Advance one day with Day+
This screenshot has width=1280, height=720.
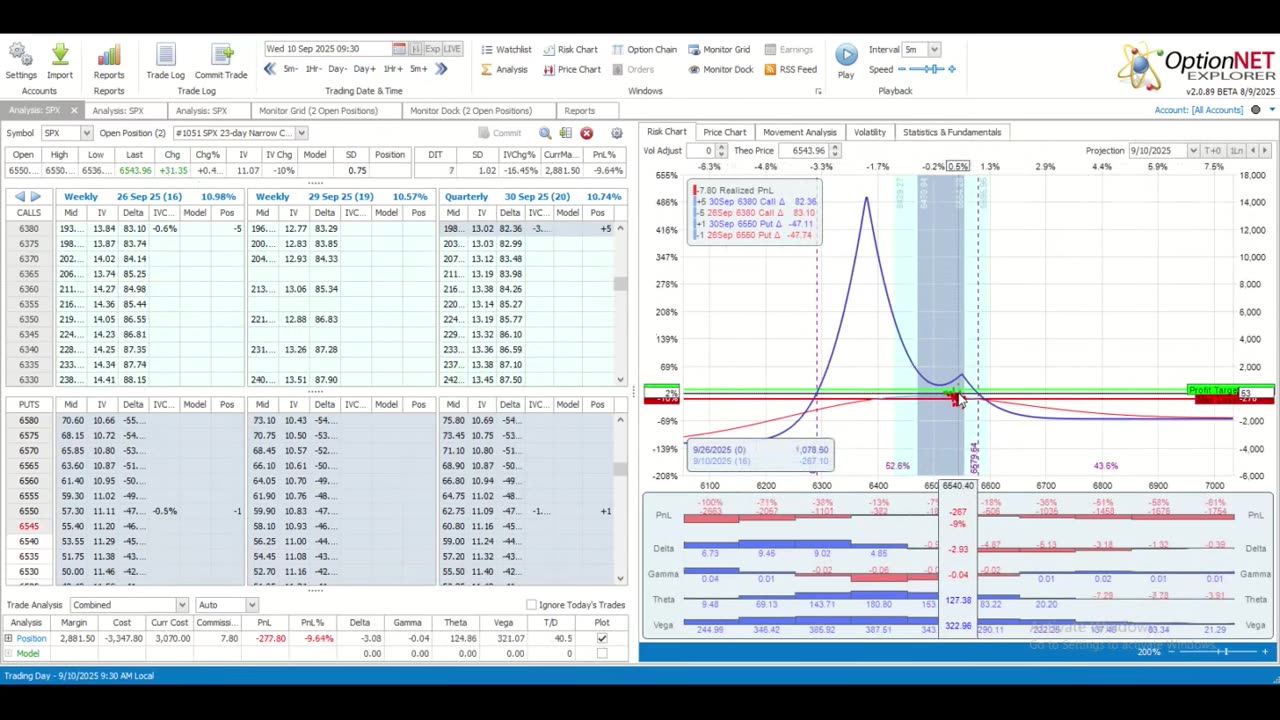pos(364,69)
